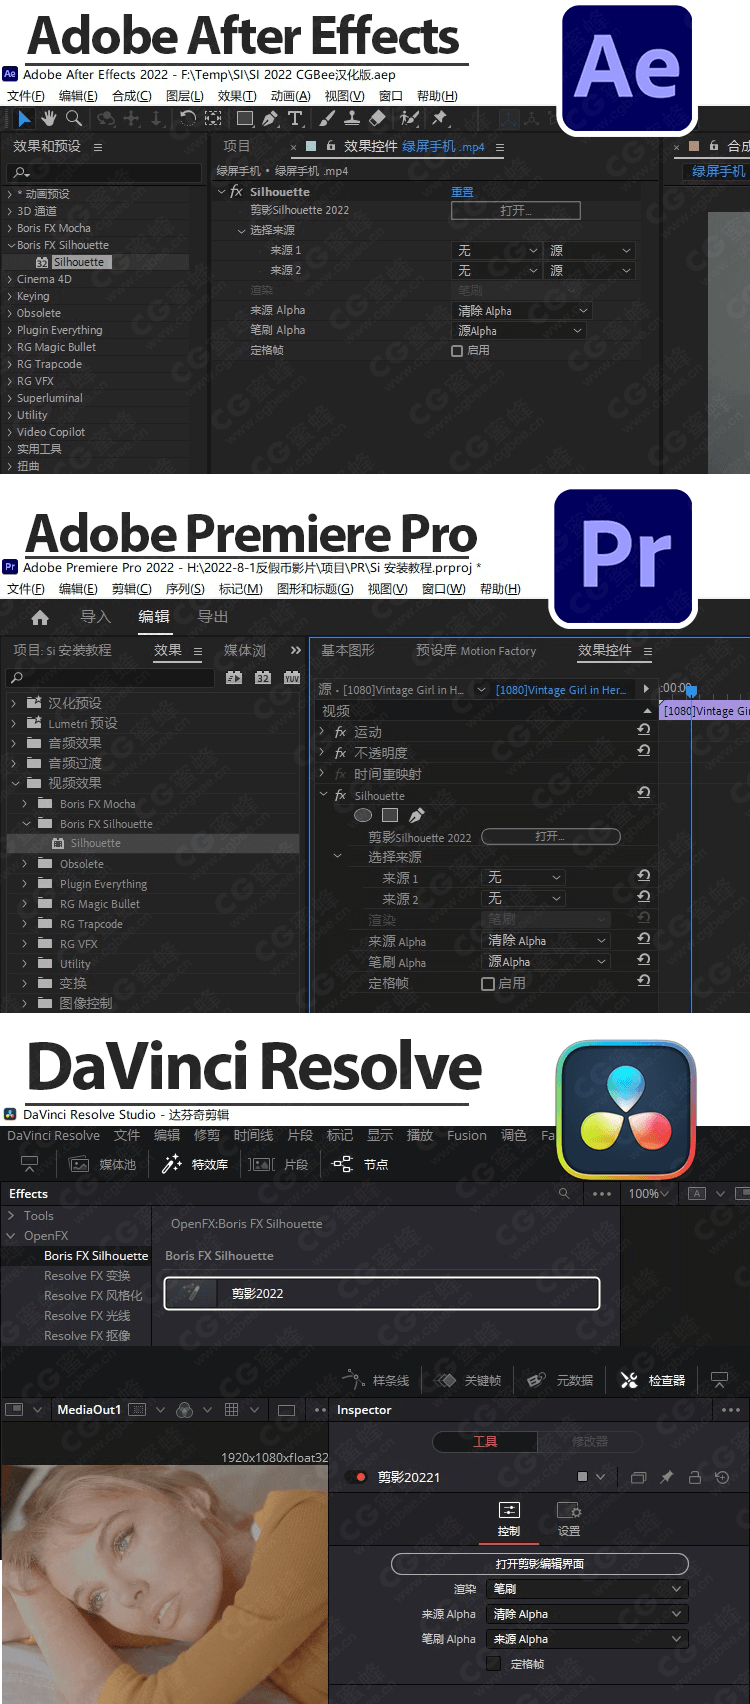750x1704 pixels.
Task: Click After Effects effects search field
Action: (x=106, y=172)
